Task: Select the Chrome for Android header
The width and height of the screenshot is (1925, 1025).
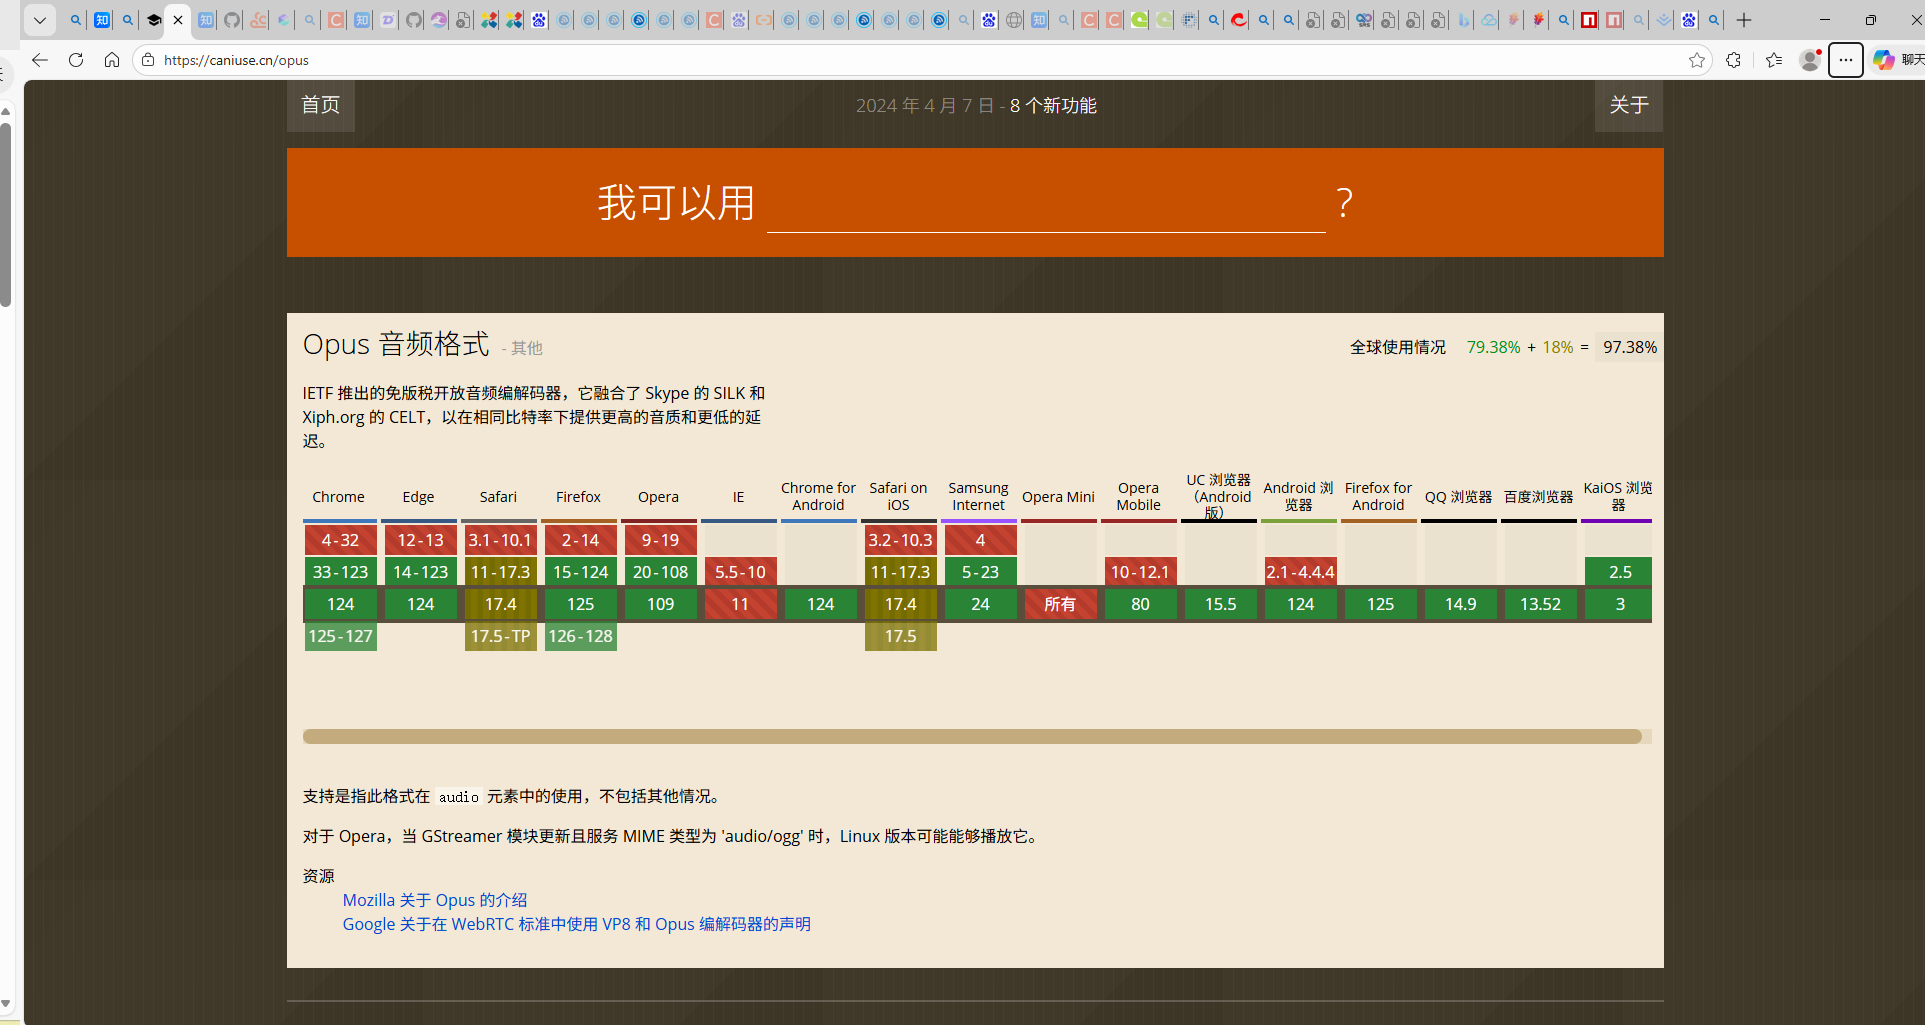Action: 819,497
